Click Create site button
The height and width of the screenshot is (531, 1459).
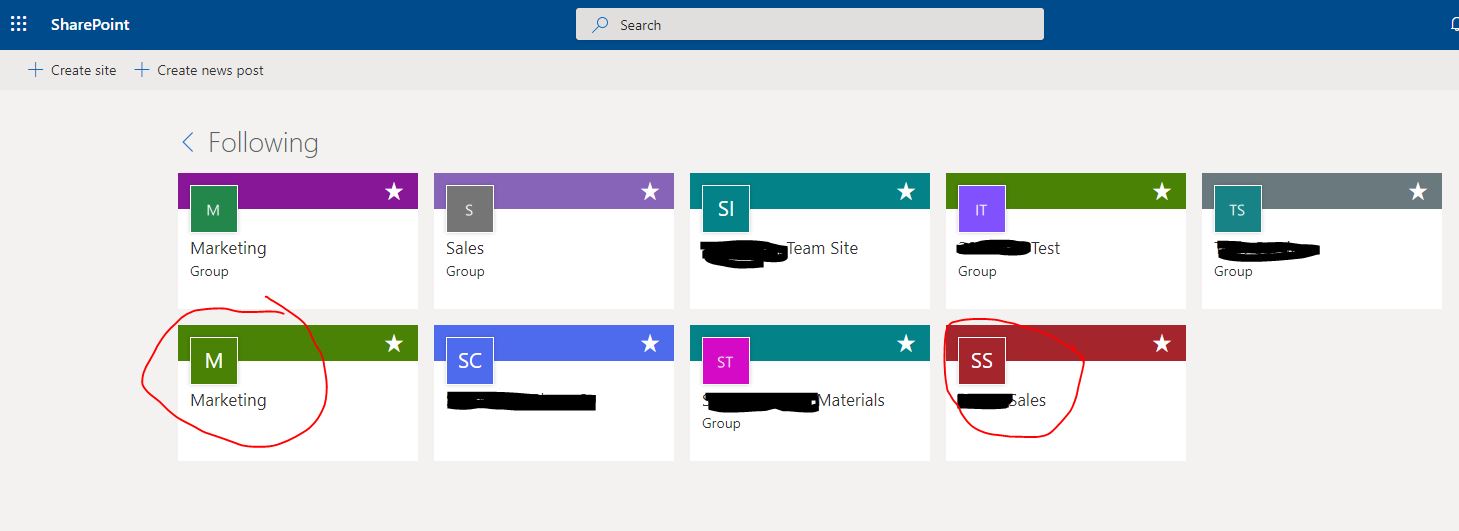pyautogui.click(x=72, y=70)
